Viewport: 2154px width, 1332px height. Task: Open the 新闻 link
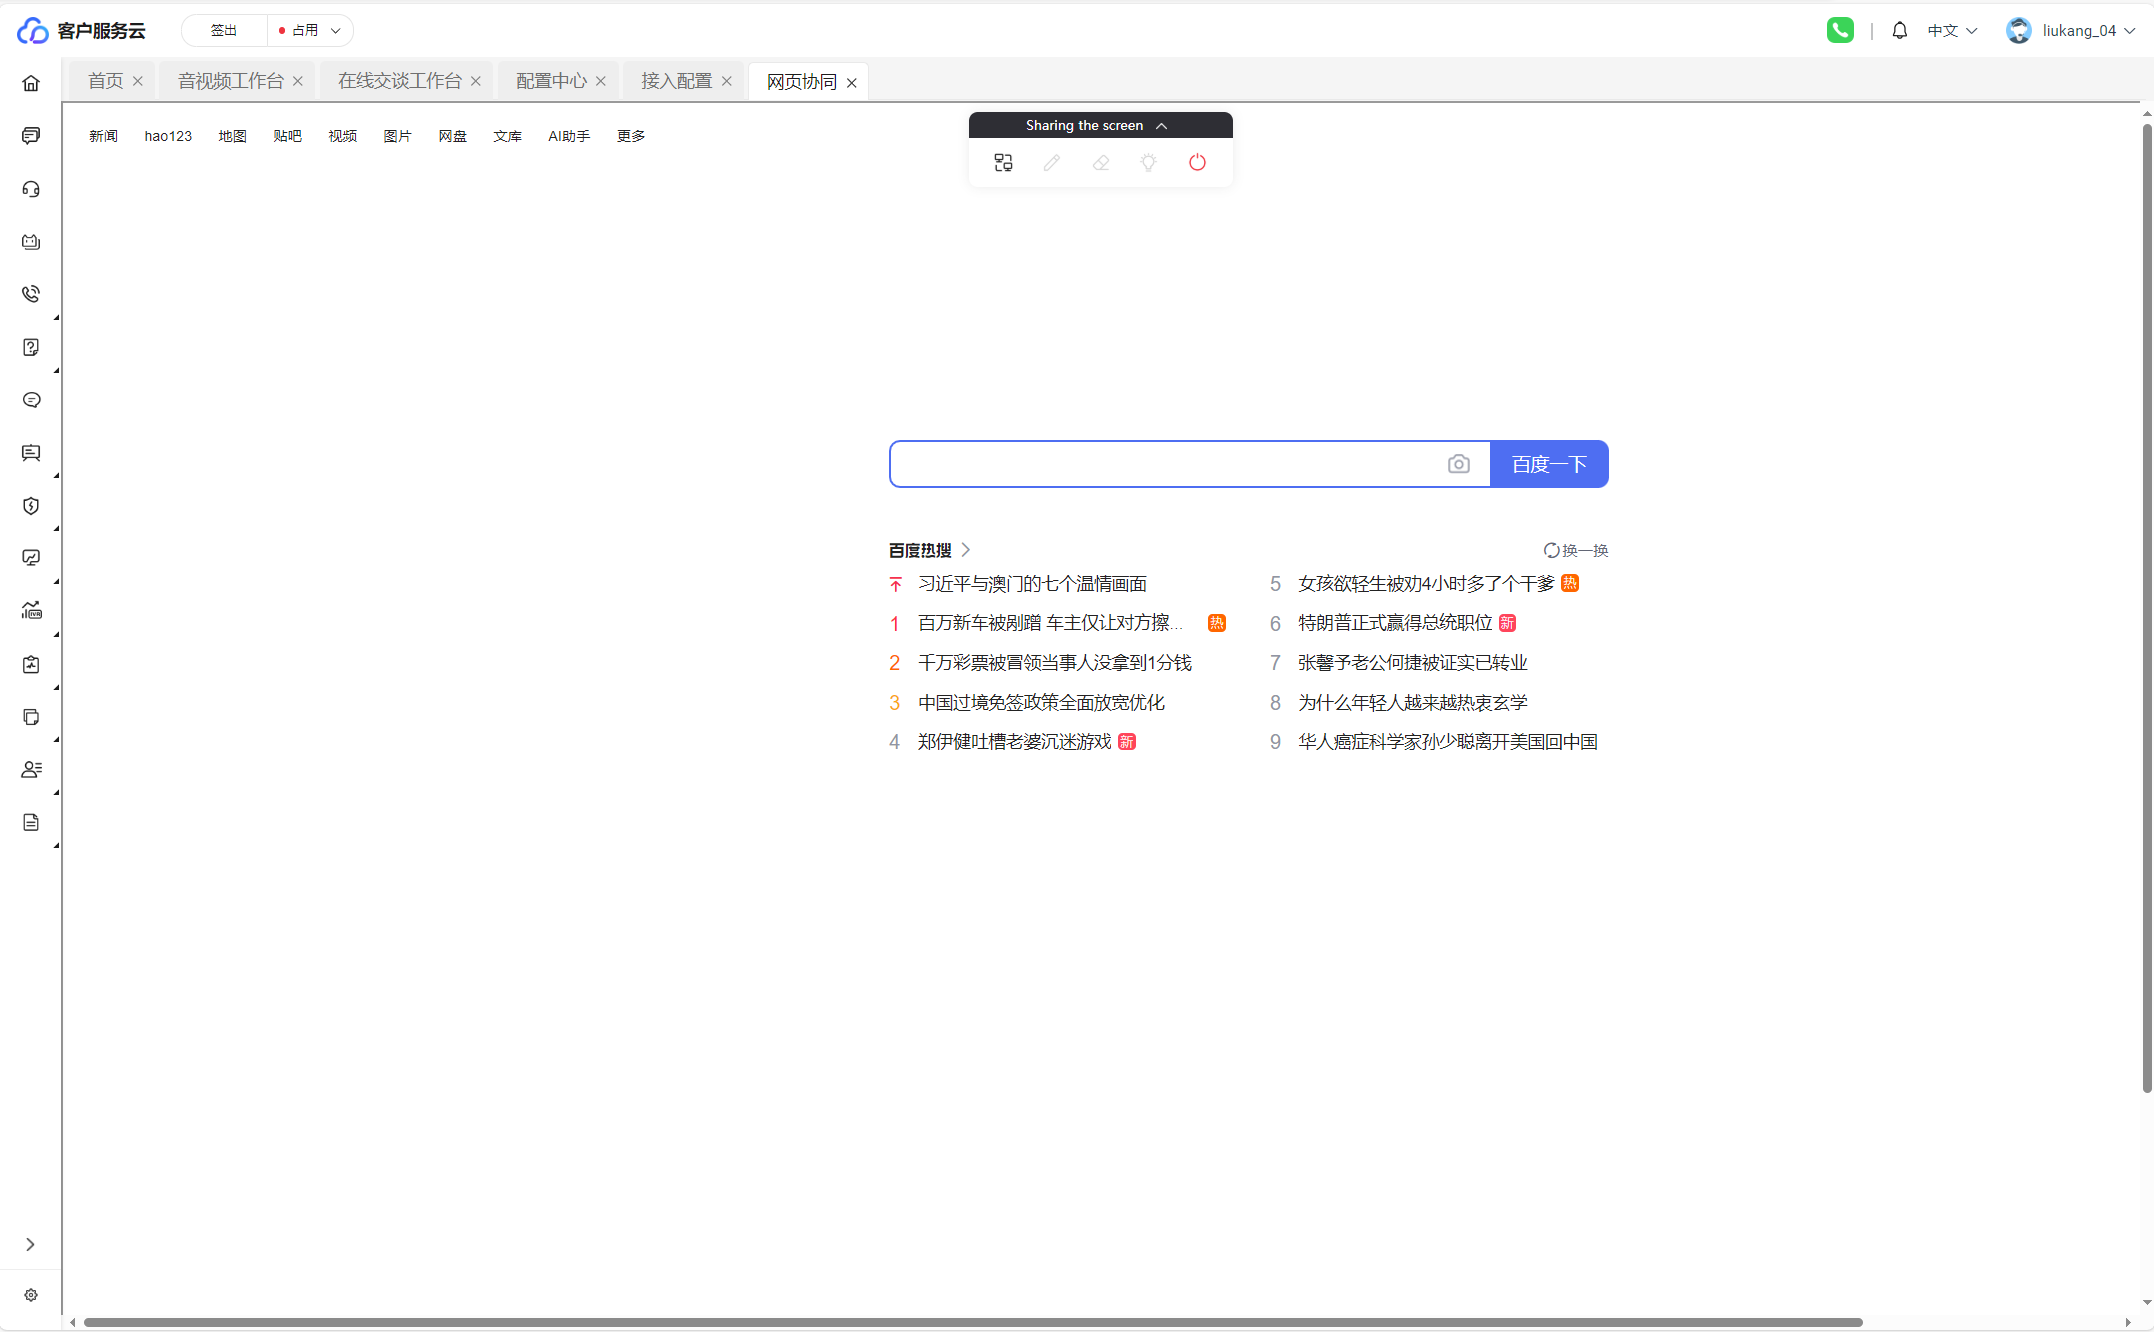pyautogui.click(x=103, y=136)
